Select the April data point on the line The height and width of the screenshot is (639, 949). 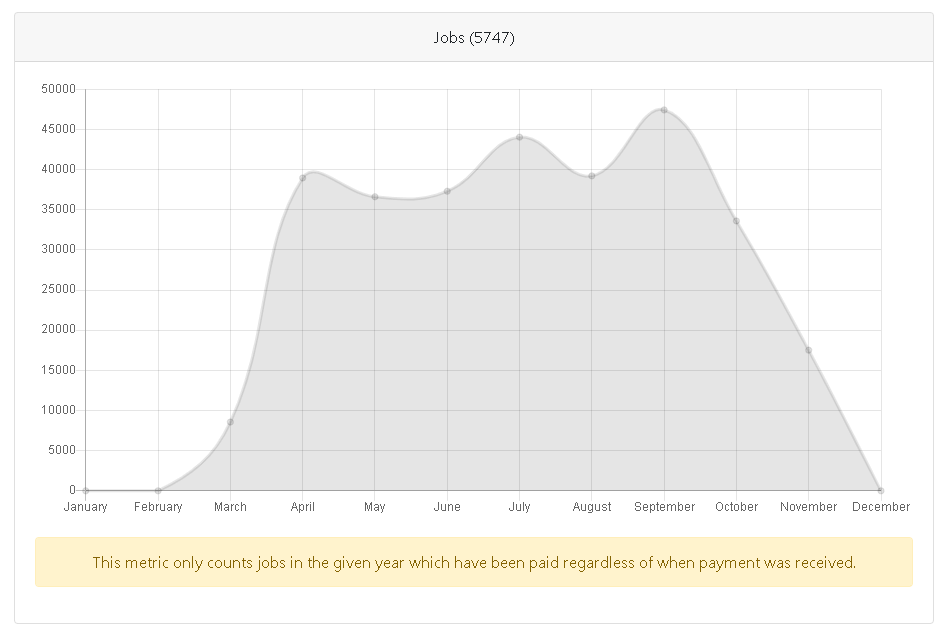[x=303, y=178]
